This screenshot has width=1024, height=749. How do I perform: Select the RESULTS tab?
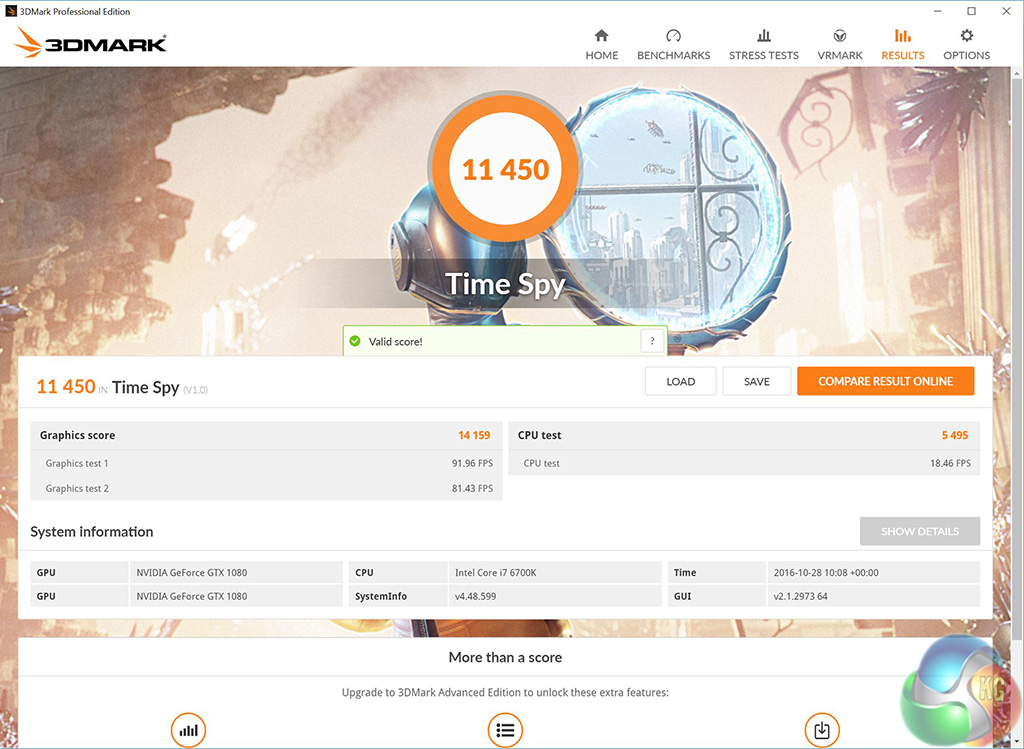tap(903, 44)
